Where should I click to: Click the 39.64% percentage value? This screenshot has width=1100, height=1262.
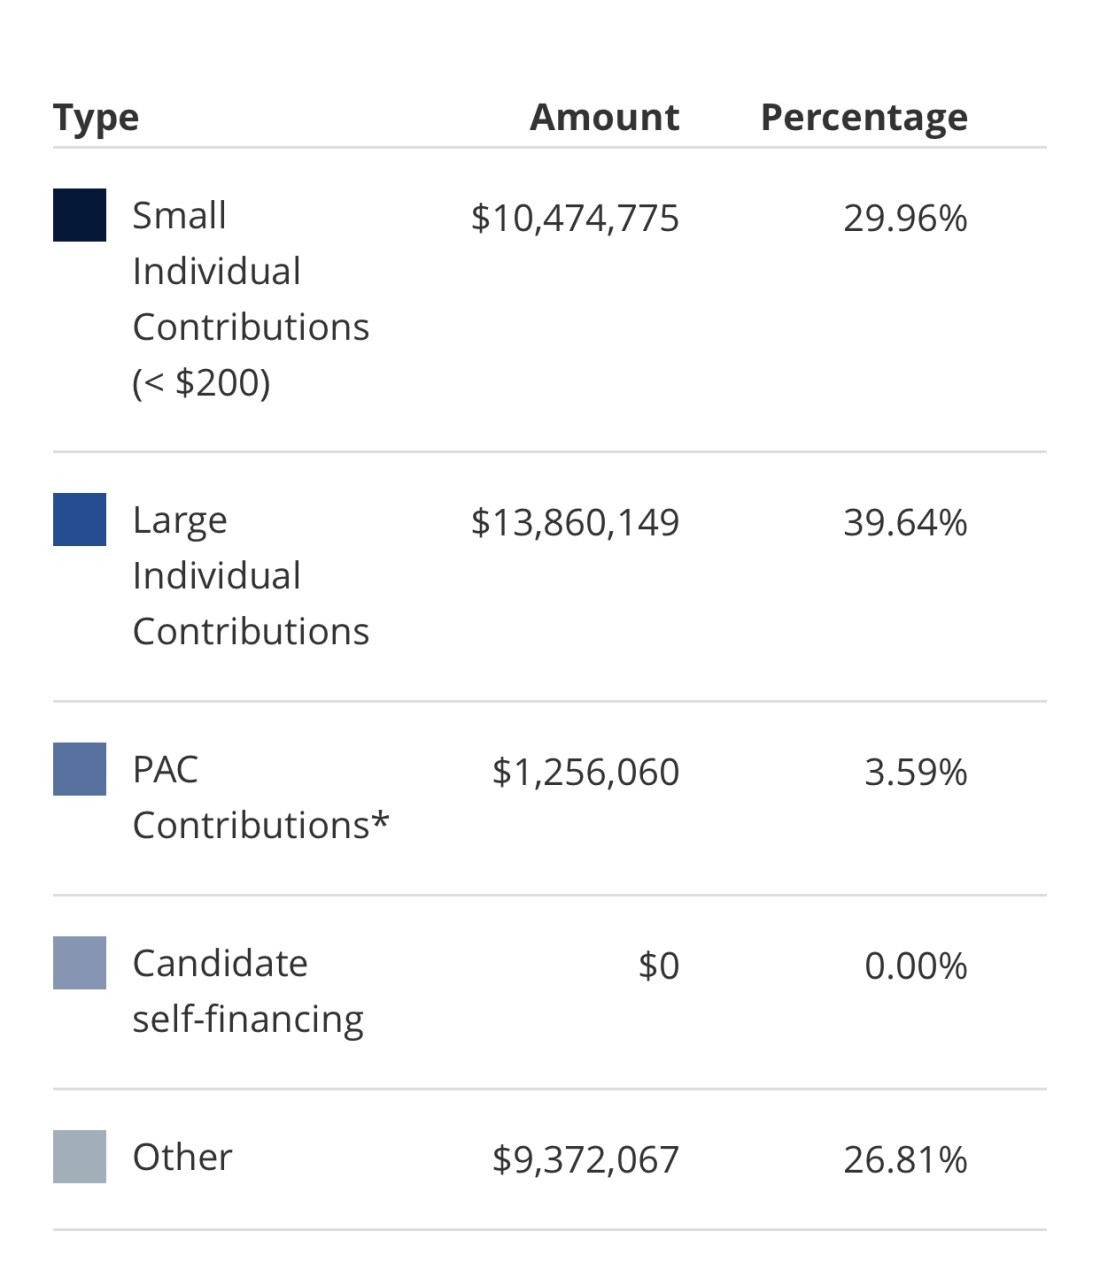click(x=905, y=522)
